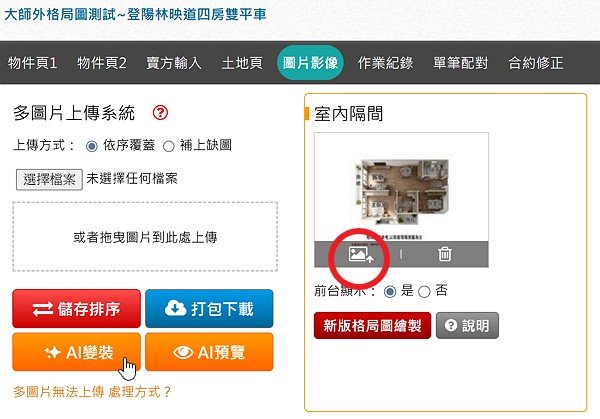Image resolution: width=600 pixels, height=419 pixels.
Task: Click the cloud download icon on 打包下載
Action: click(x=176, y=308)
